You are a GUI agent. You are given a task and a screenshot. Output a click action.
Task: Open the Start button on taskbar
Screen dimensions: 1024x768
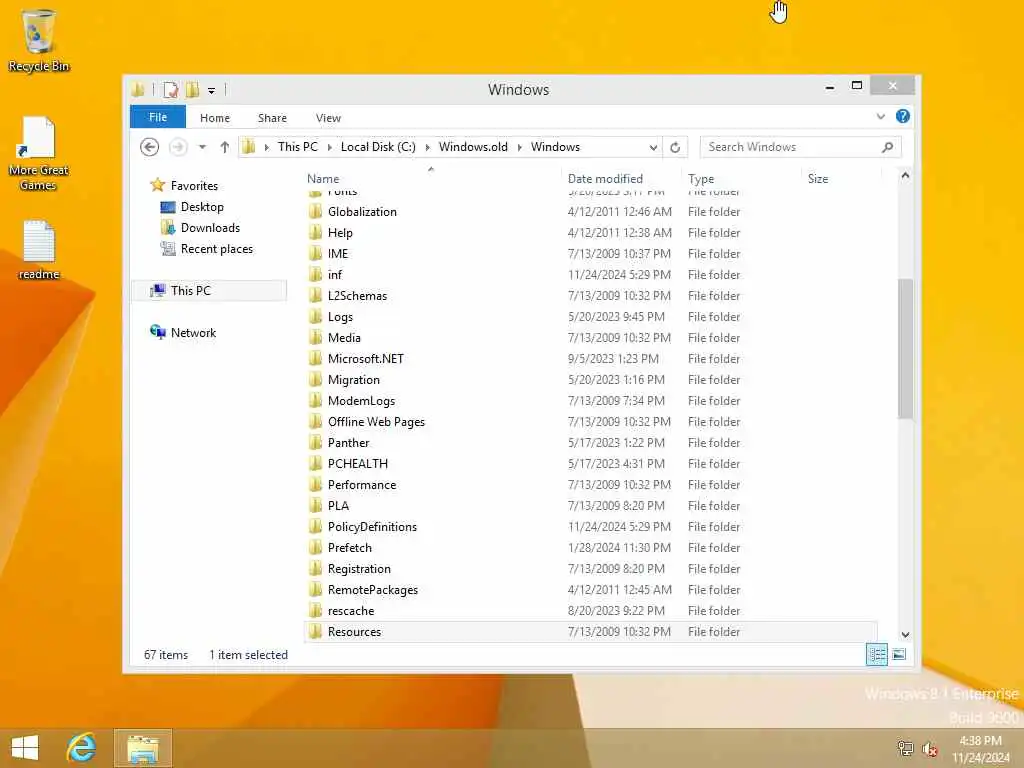(25, 748)
